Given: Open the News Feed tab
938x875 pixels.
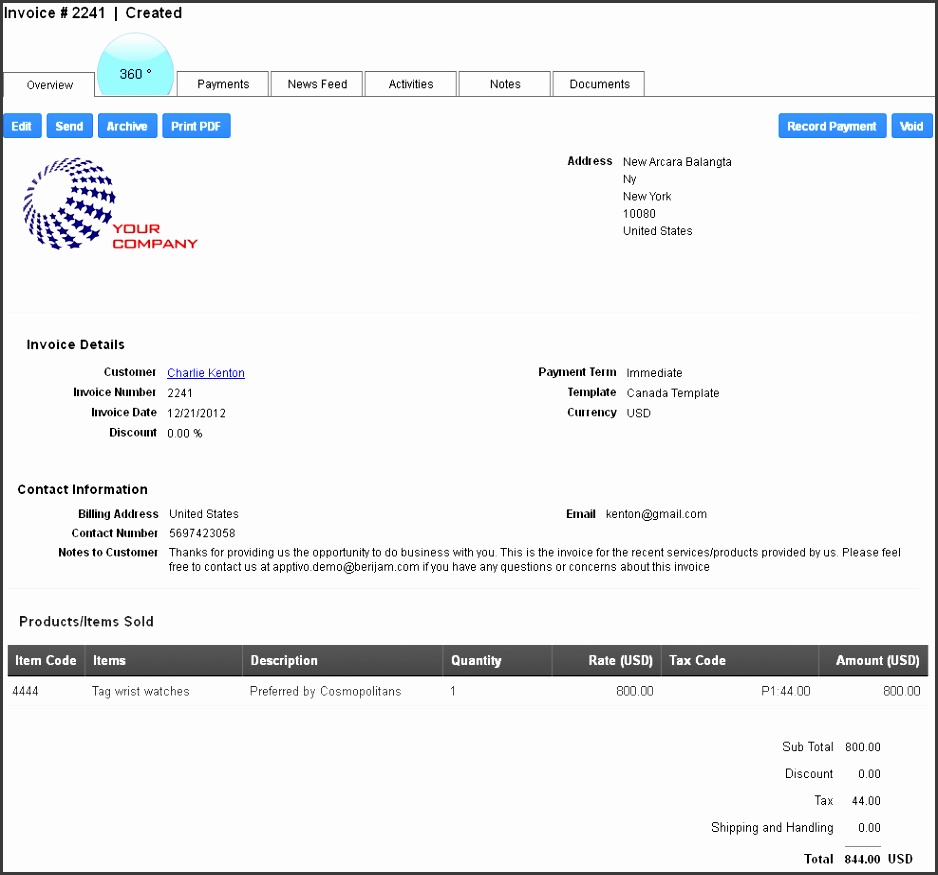Looking at the screenshot, I should click(x=317, y=84).
